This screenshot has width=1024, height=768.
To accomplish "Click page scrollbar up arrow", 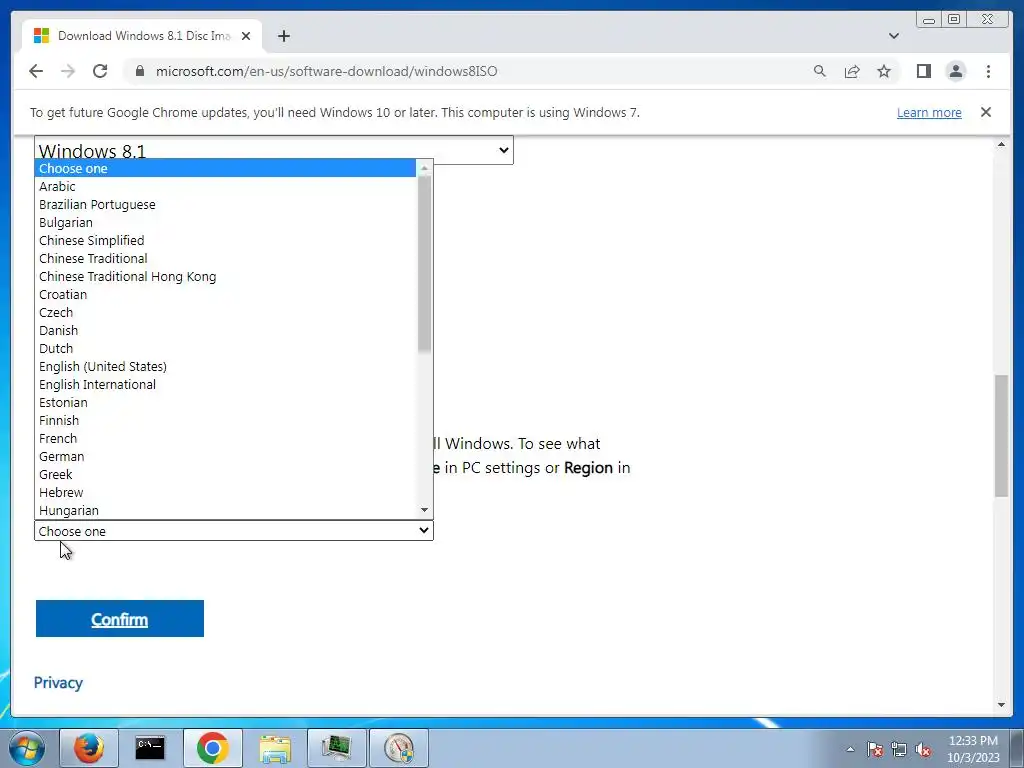I will click(x=1001, y=144).
